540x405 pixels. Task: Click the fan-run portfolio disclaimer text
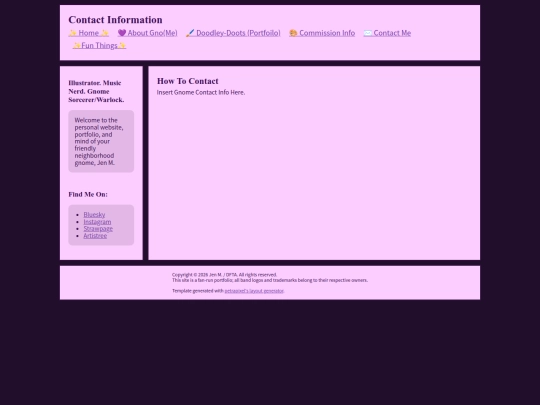(270, 280)
